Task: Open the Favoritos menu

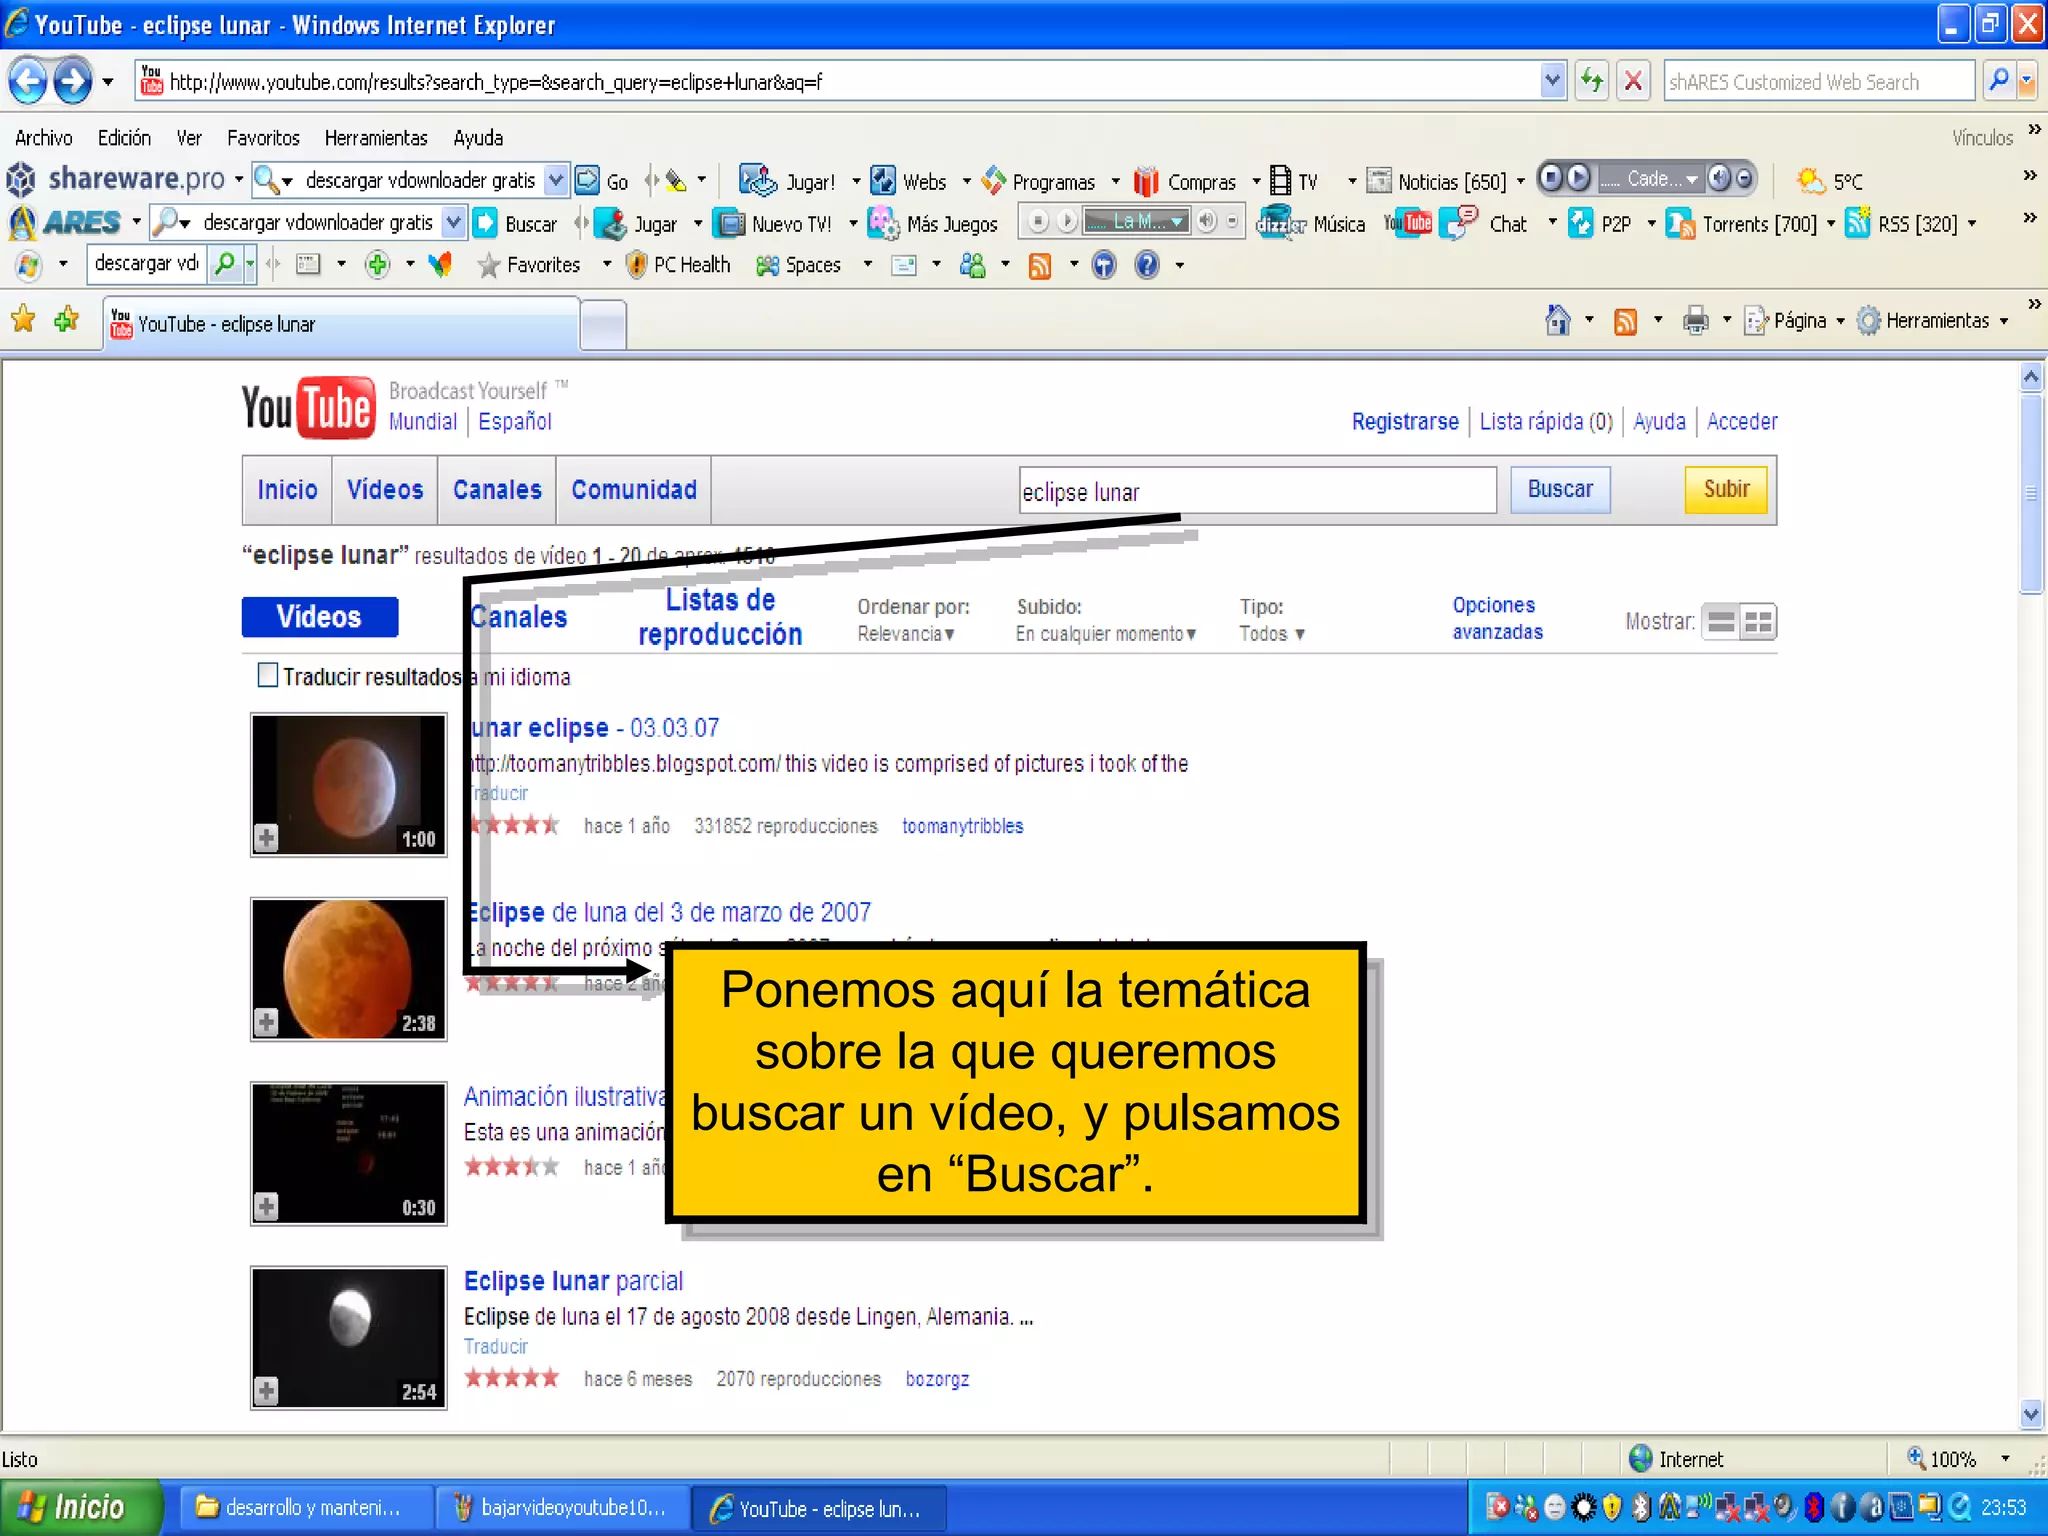Action: 263,138
